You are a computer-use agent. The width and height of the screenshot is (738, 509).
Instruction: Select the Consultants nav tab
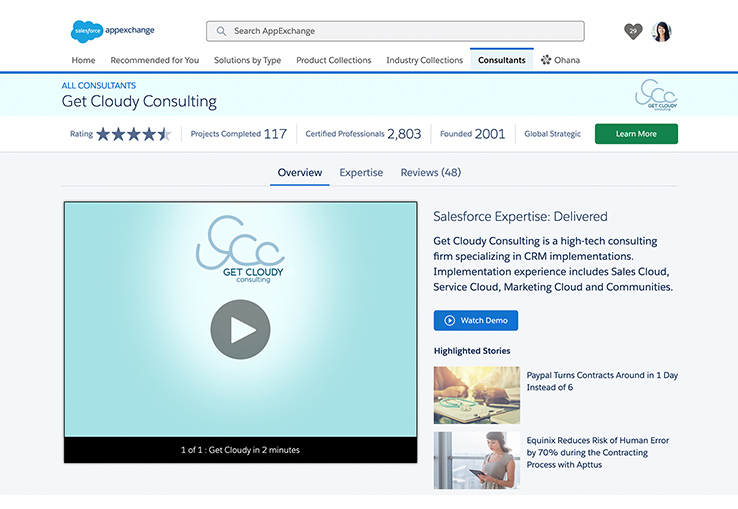click(502, 60)
